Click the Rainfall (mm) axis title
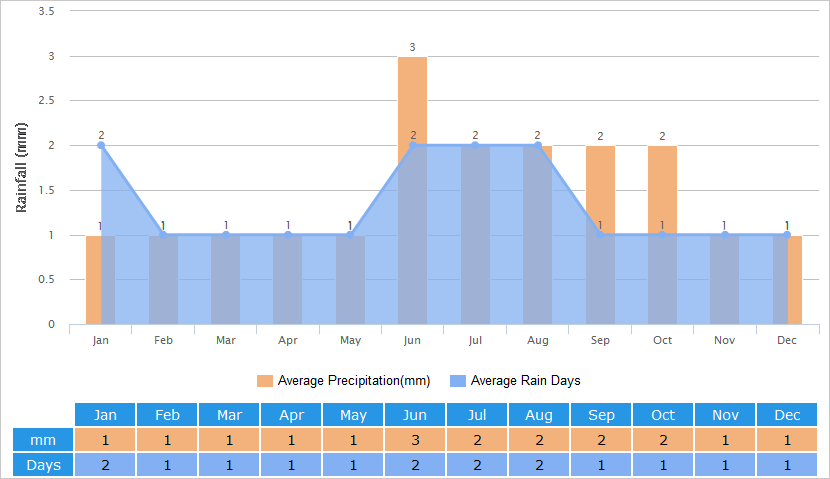Screen dimensions: 830x479 (x=22, y=167)
